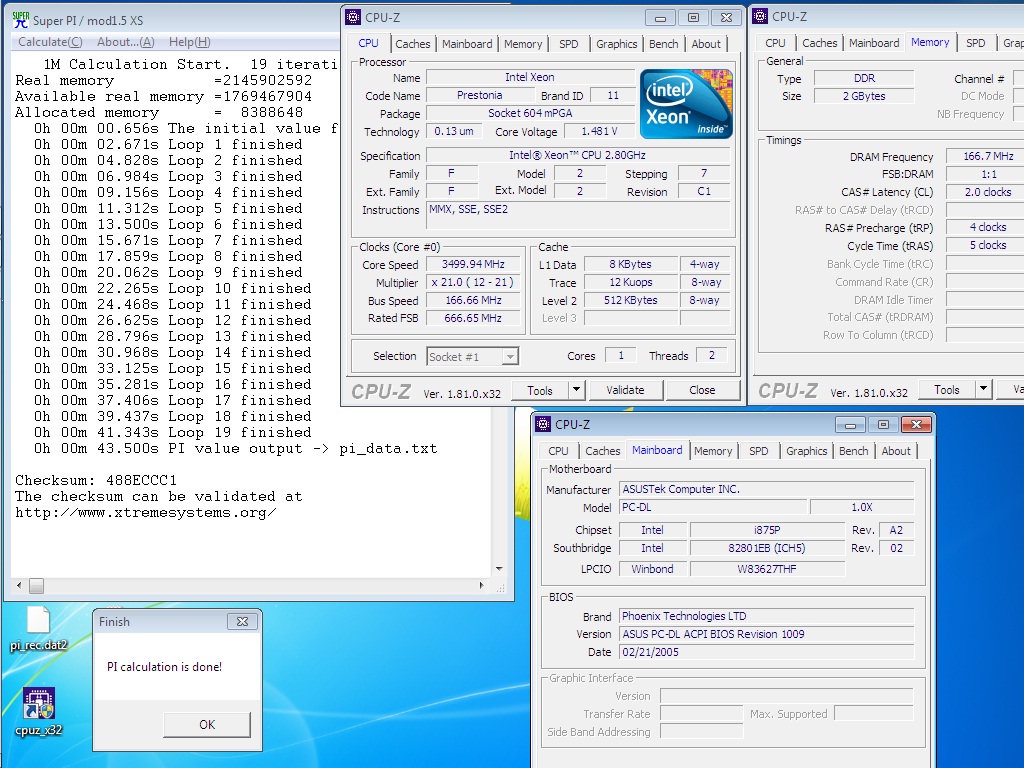Click Super PI horizontal scrollbar thumb
This screenshot has width=1024, height=768.
tap(37, 586)
